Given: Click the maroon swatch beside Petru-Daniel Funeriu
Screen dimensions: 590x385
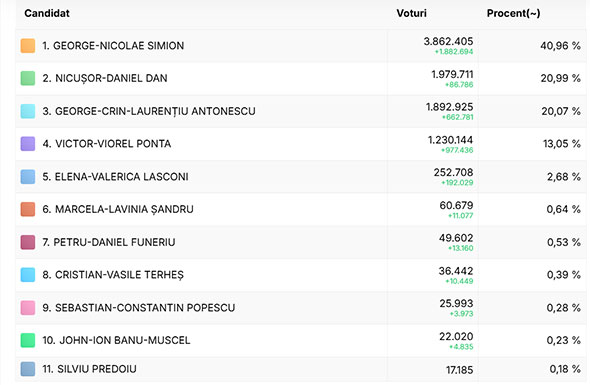Looking at the screenshot, I should 28,242.
